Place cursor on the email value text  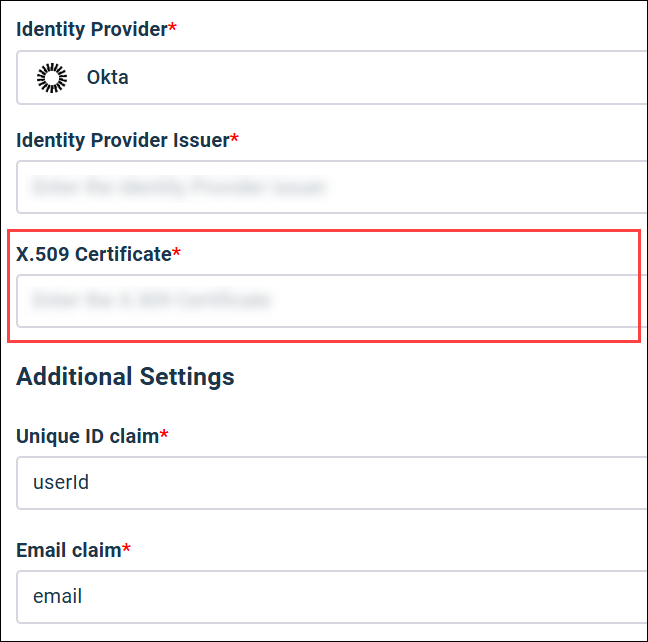click(x=58, y=596)
